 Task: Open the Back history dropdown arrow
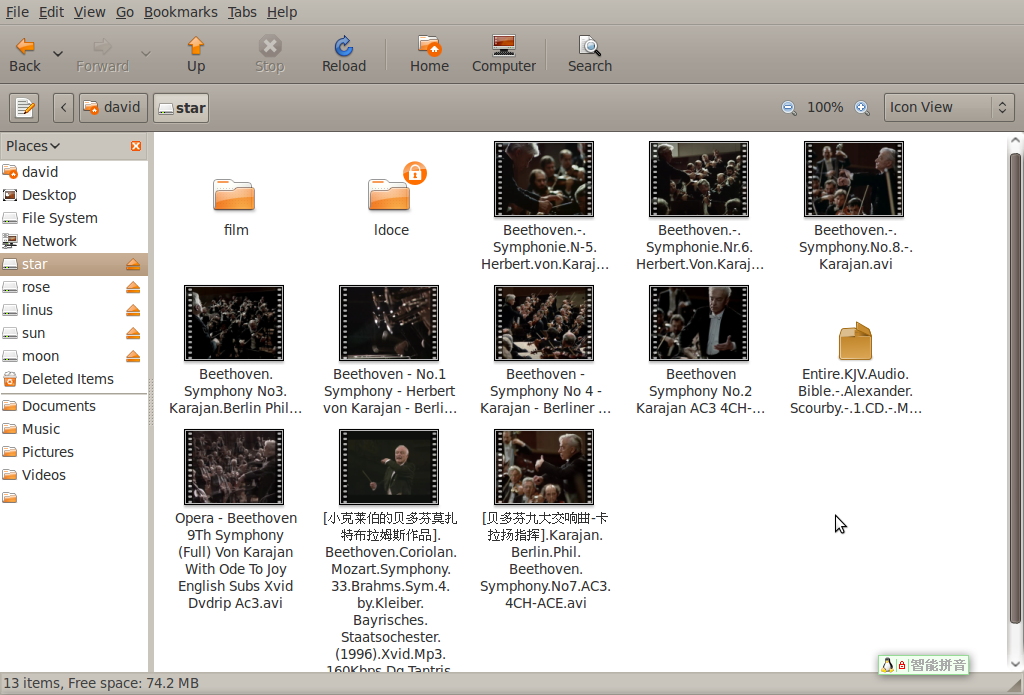58,54
